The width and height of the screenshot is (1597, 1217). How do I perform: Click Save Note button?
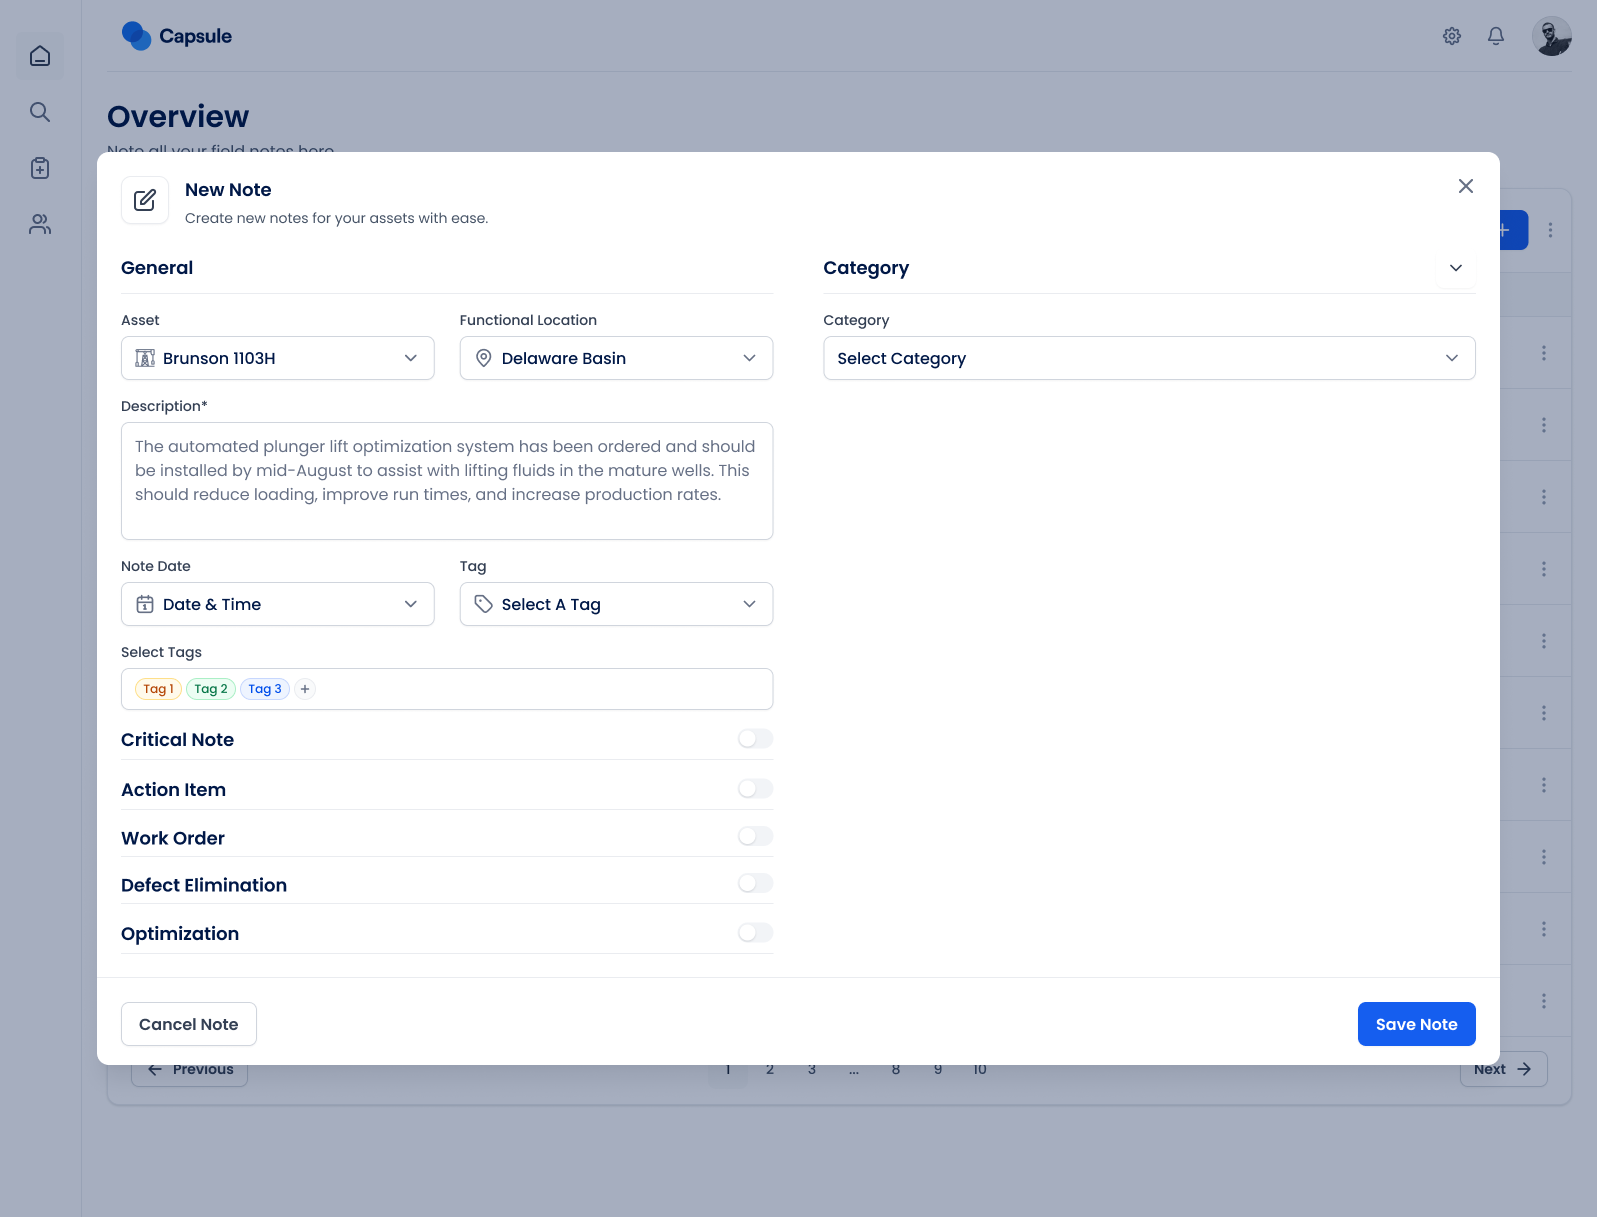coord(1416,1024)
